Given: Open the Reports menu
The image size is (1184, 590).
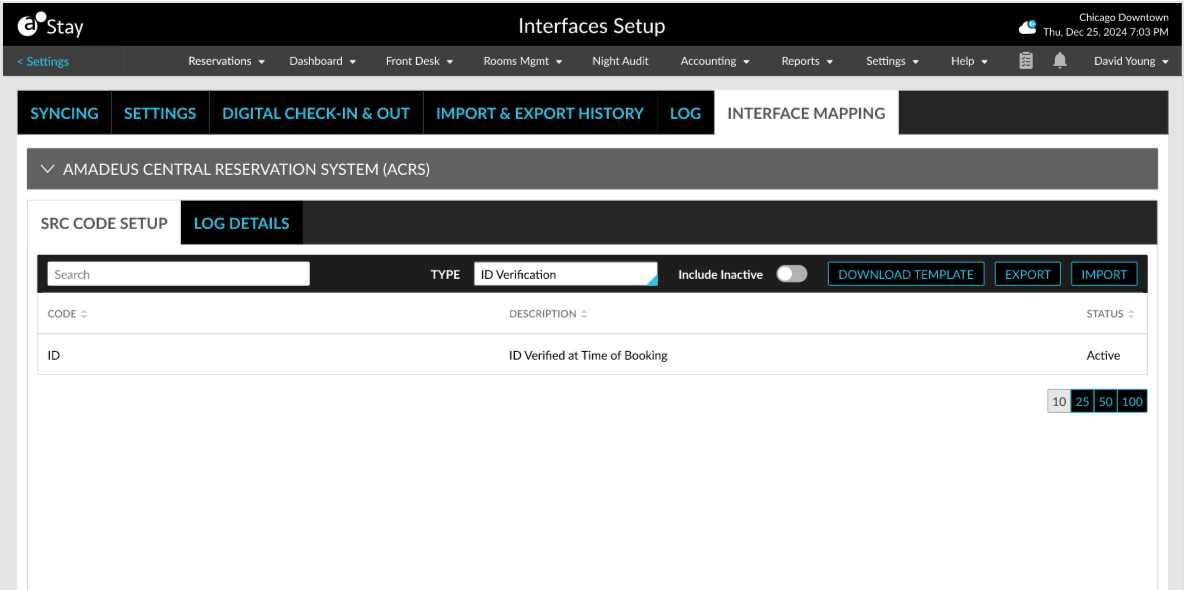Looking at the screenshot, I should pyautogui.click(x=807, y=61).
